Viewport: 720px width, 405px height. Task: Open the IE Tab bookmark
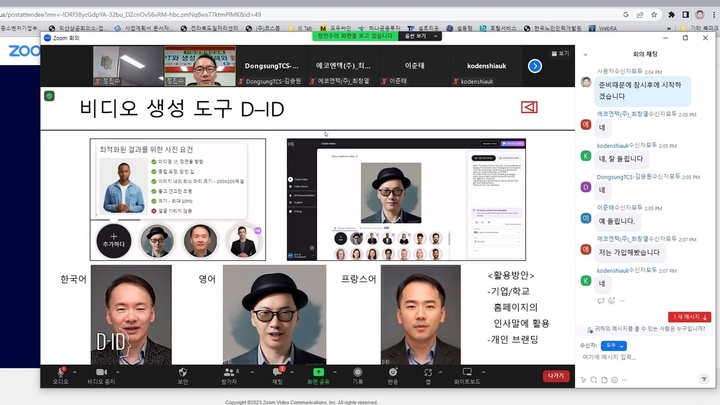pyautogui.click(x=300, y=28)
